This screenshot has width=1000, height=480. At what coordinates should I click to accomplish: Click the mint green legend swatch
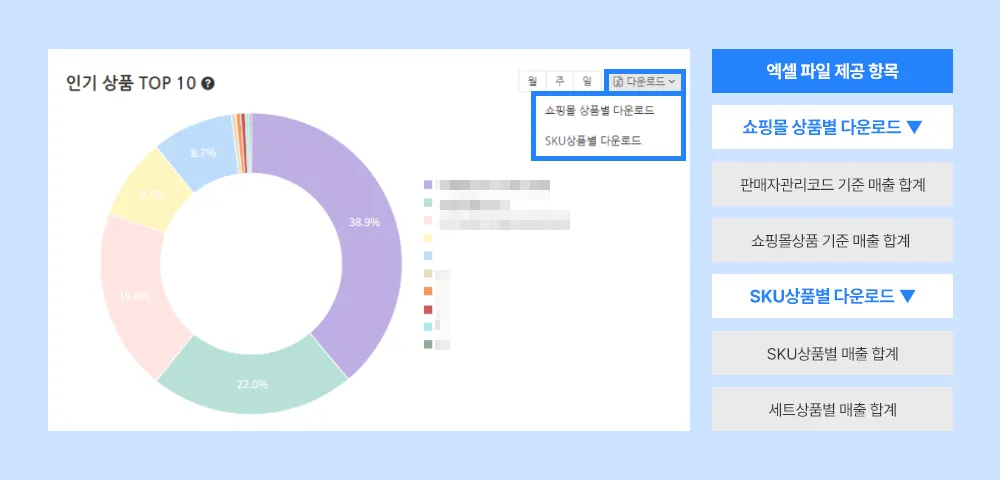428,203
